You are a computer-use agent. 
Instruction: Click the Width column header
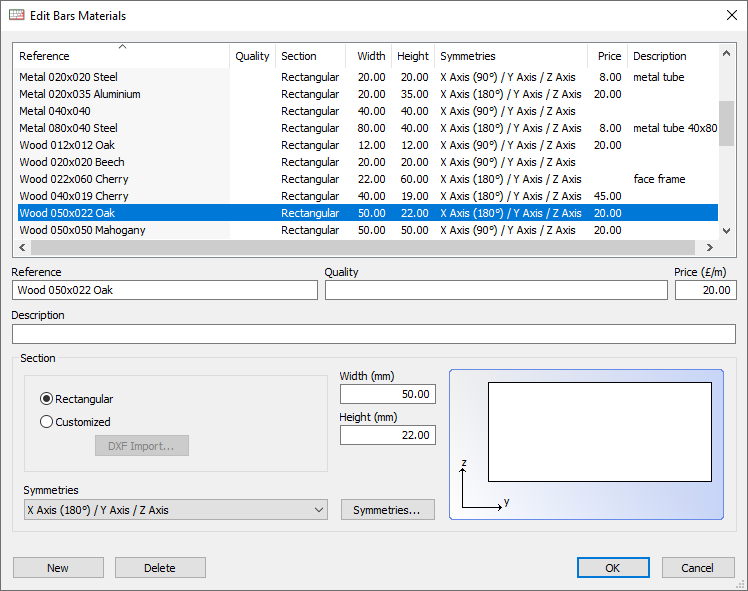tap(369, 56)
